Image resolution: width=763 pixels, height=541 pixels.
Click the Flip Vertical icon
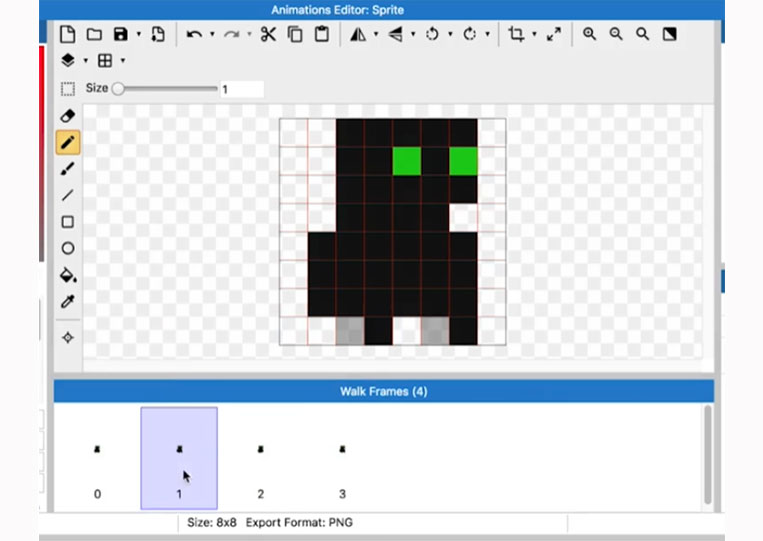pyautogui.click(x=396, y=34)
